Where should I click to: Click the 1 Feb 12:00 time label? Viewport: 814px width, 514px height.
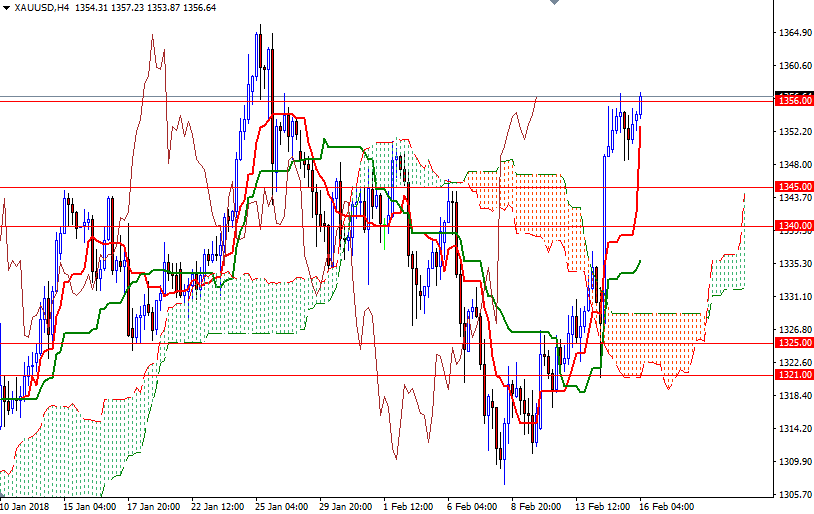tap(408, 507)
